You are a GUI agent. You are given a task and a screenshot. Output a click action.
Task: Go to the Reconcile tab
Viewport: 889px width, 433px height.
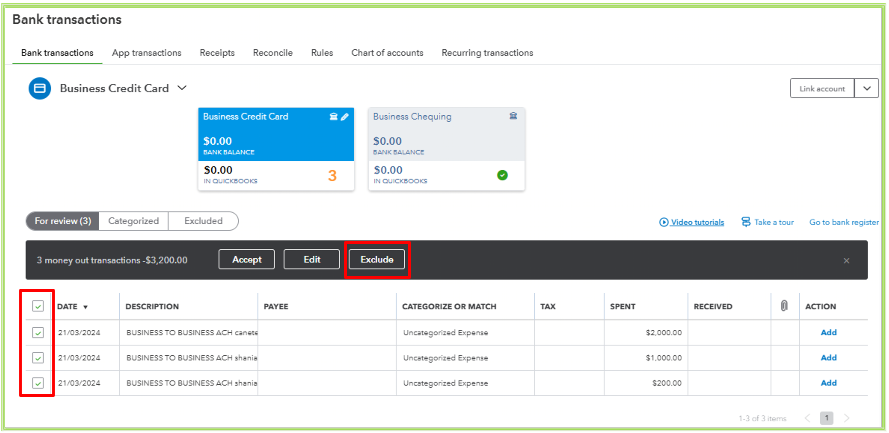pos(273,53)
